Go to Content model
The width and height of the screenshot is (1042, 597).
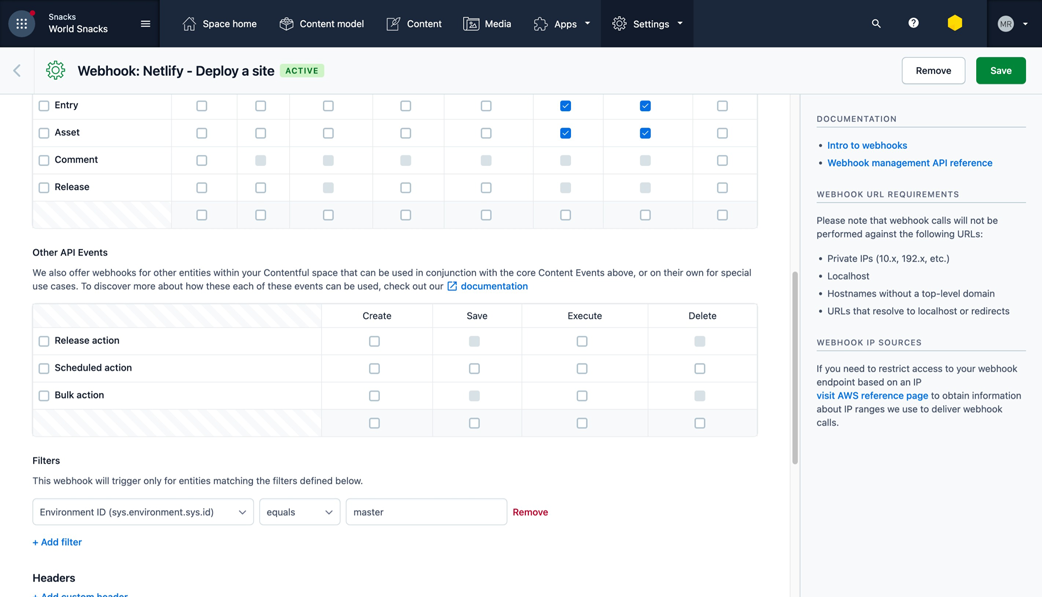point(322,24)
